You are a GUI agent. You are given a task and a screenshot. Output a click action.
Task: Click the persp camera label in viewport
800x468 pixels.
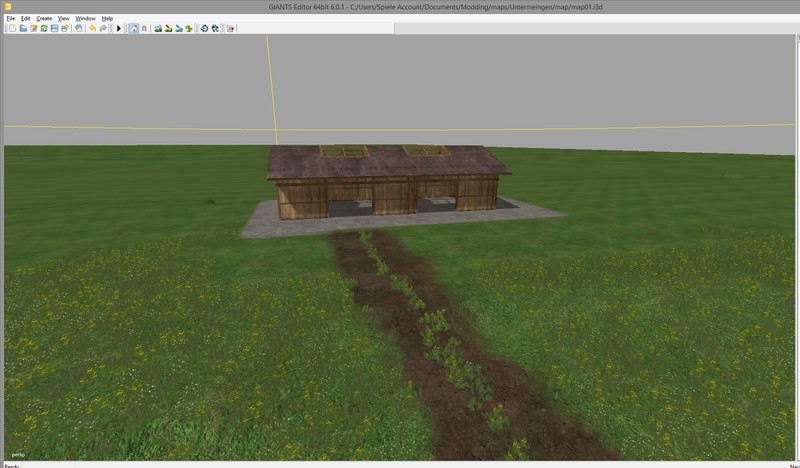(18, 455)
